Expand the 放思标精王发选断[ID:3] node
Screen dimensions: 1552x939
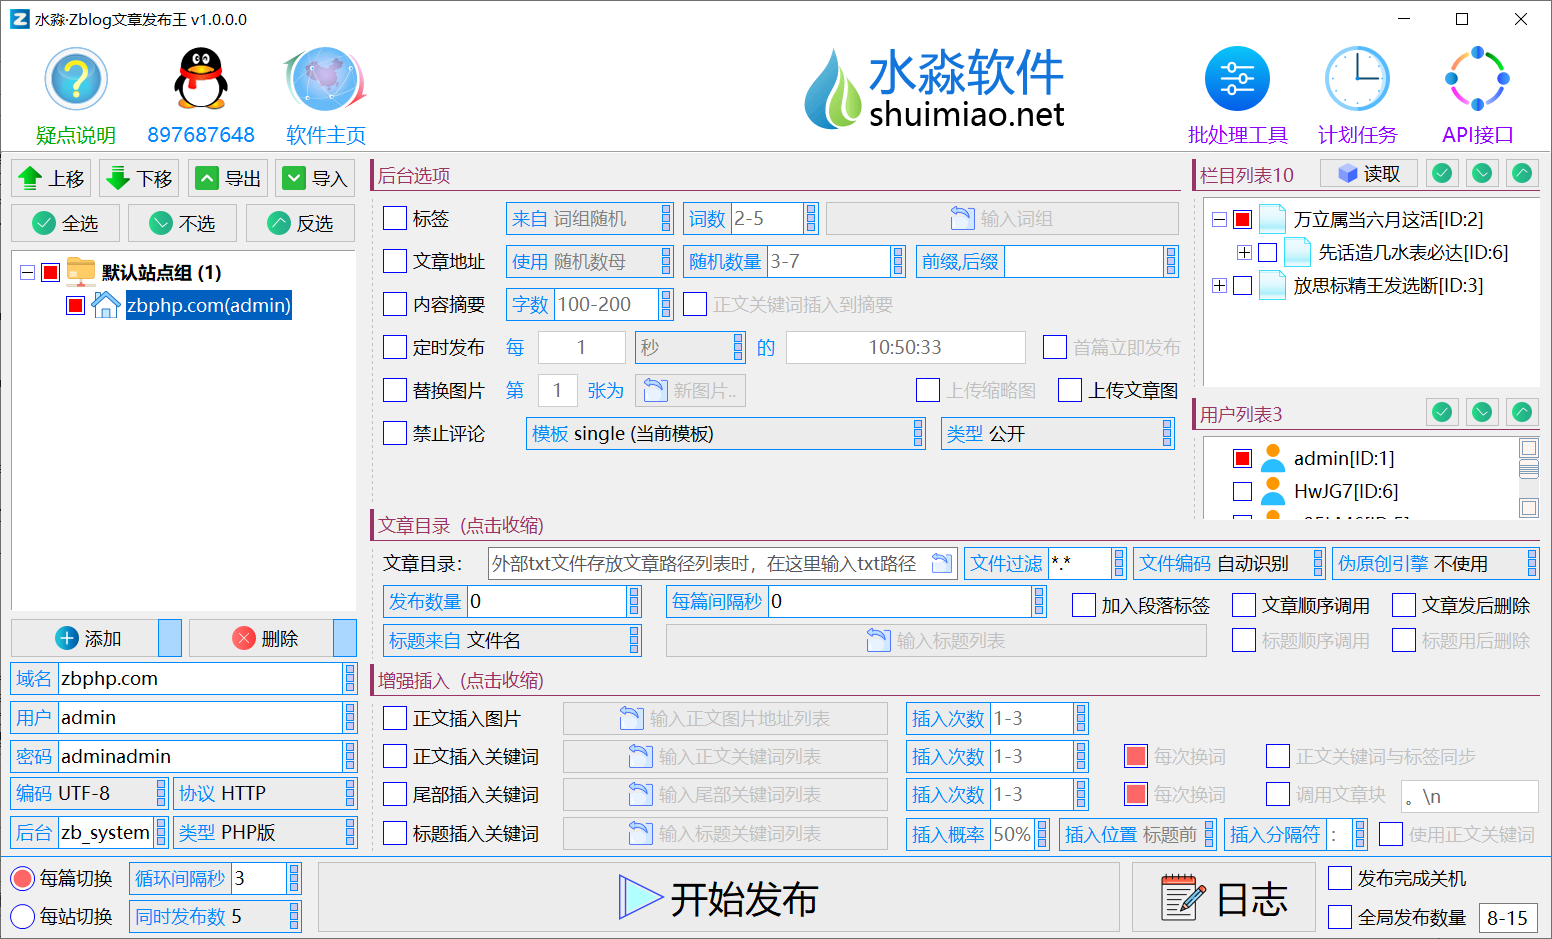[x=1219, y=286]
